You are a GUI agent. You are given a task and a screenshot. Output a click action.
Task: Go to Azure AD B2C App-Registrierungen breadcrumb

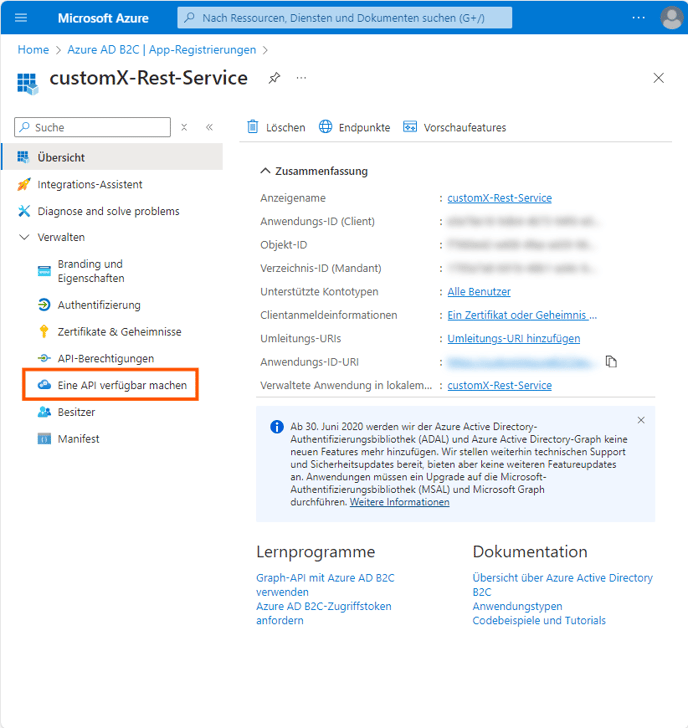click(x=162, y=50)
